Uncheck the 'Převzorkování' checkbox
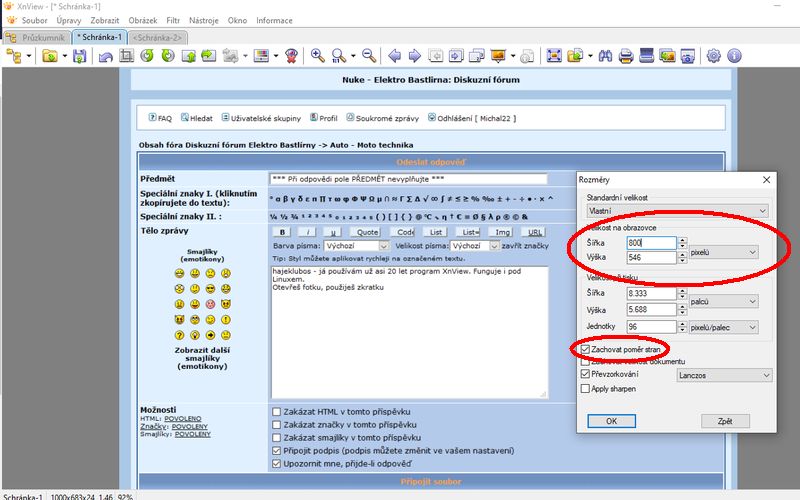This screenshot has width=800, height=500. [x=586, y=375]
